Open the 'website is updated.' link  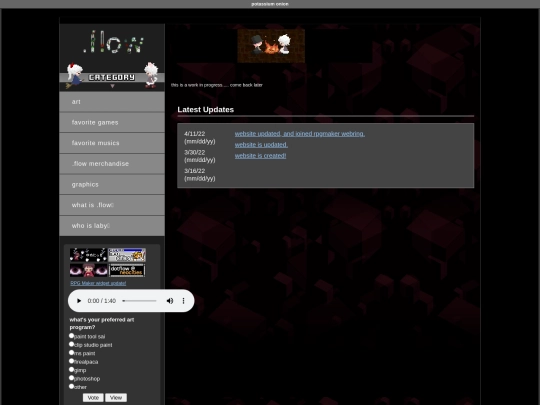[261, 145]
